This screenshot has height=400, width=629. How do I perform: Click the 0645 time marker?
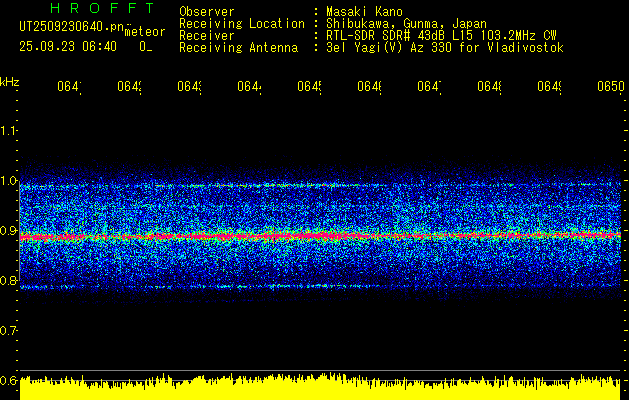point(309,86)
